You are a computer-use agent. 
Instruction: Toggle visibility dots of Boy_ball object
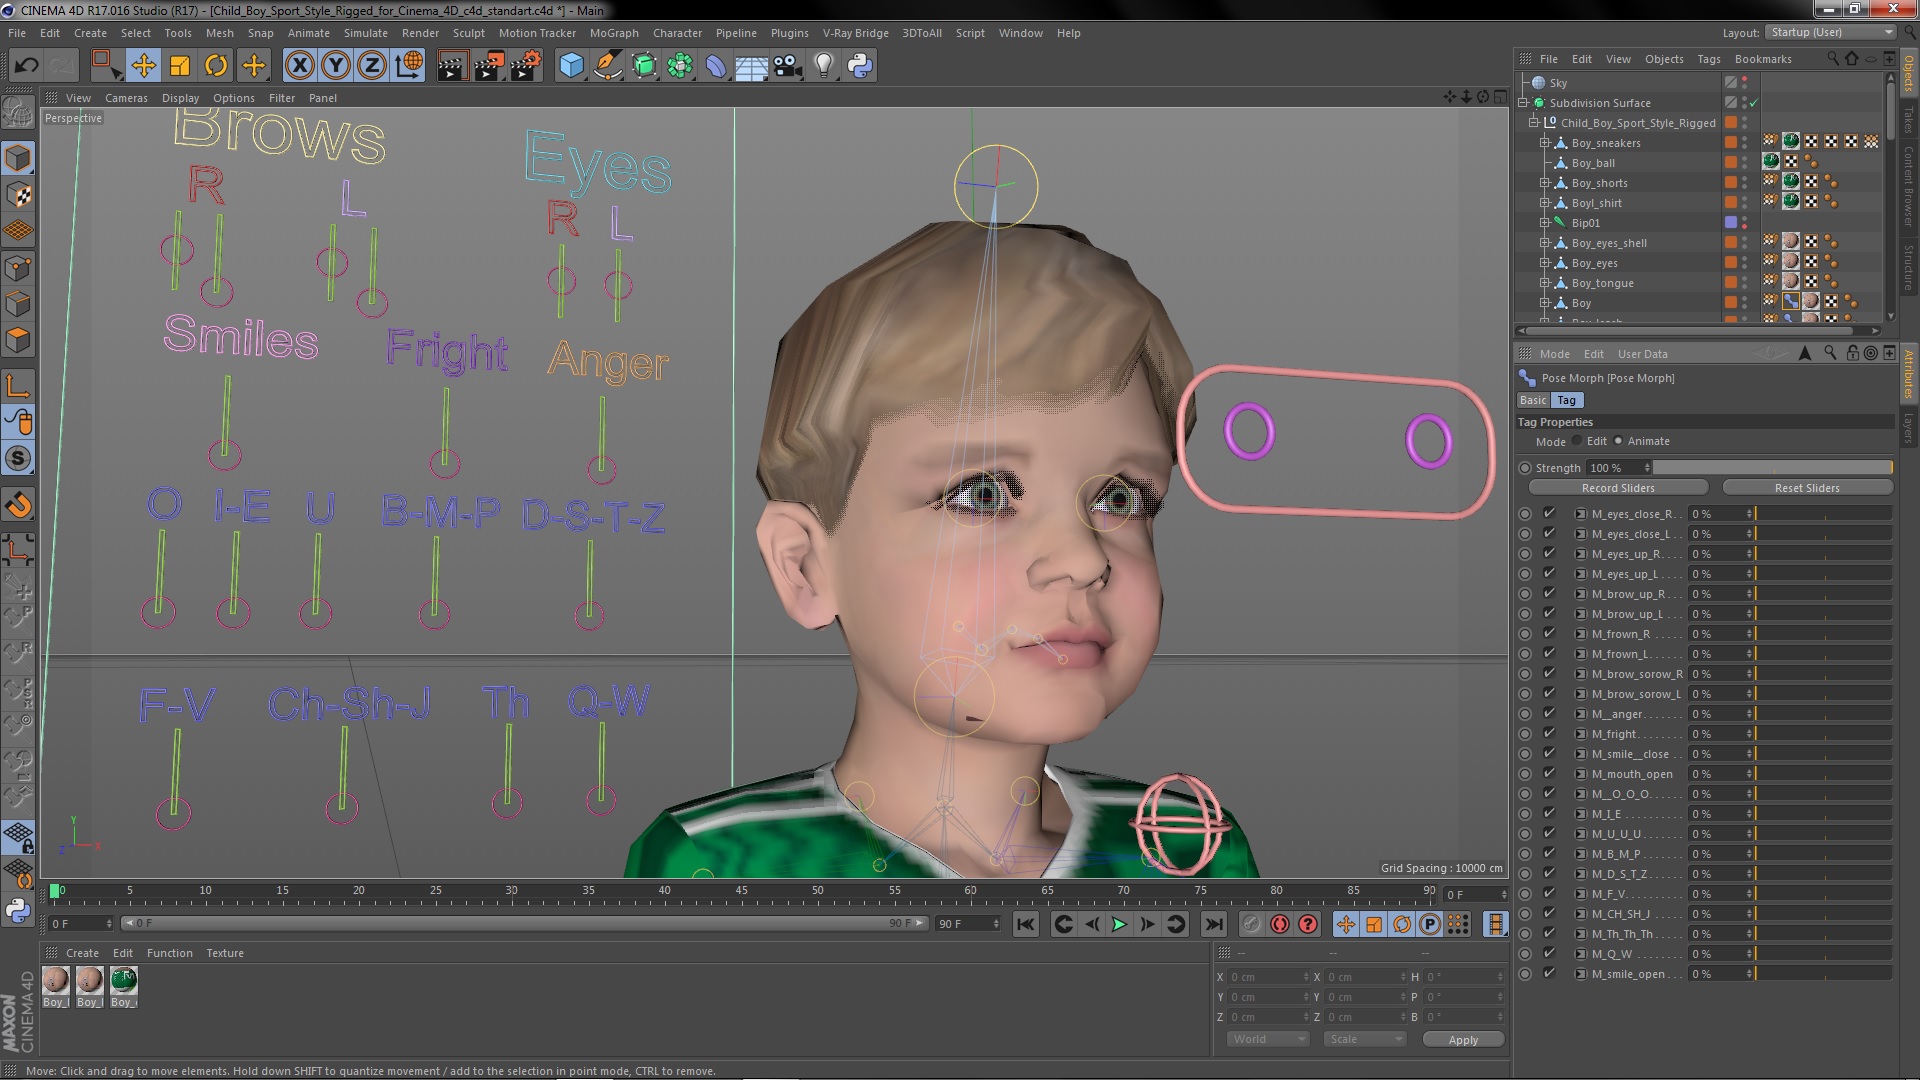pyautogui.click(x=1745, y=163)
